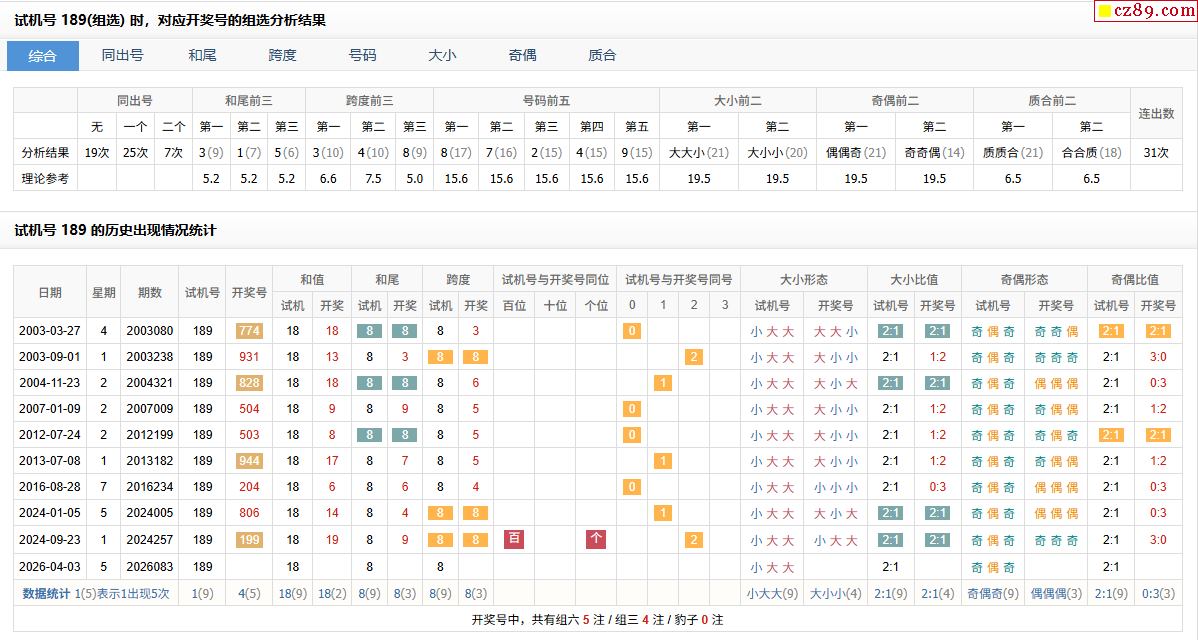The image size is (1198, 640).
Task: Click the 连出数 column header
Action: [1156, 114]
